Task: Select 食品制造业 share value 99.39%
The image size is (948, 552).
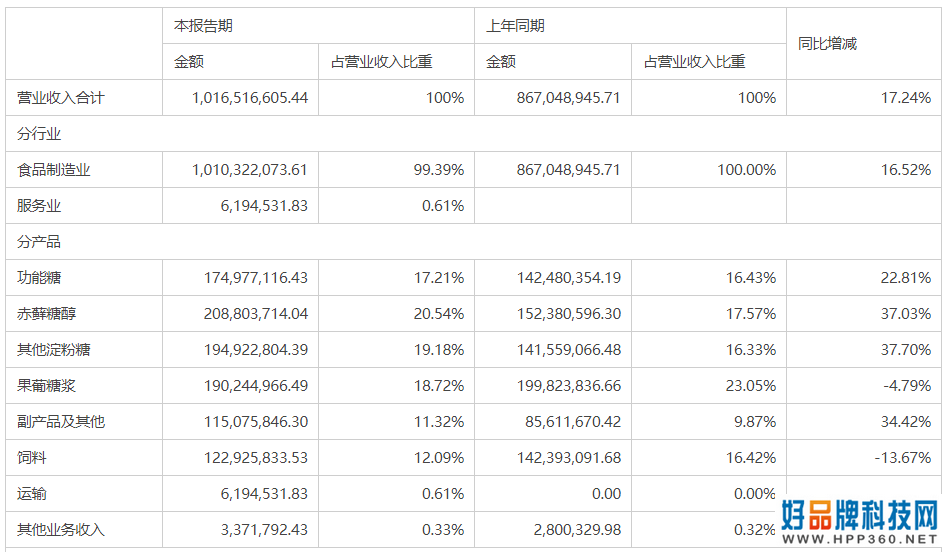Action: click(x=439, y=170)
